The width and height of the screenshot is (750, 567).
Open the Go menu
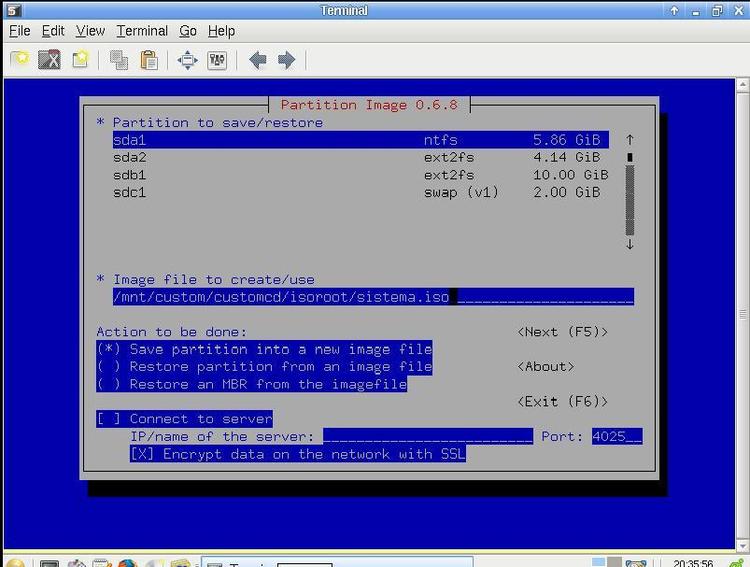(188, 31)
